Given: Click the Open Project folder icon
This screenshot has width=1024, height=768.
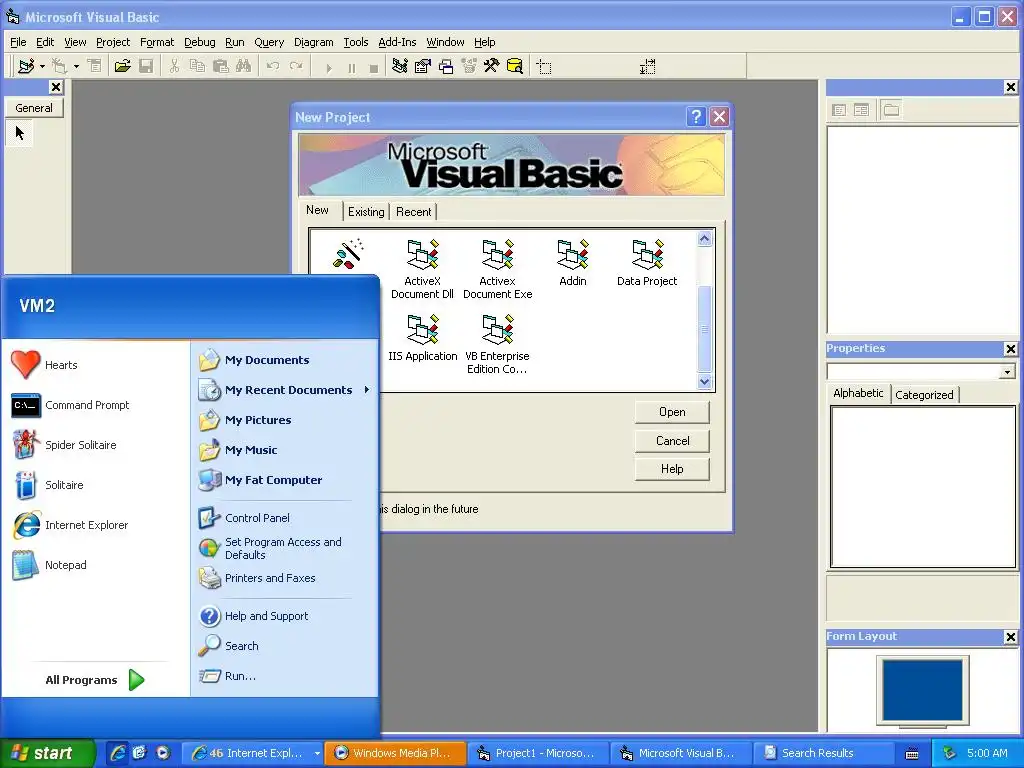Looking at the screenshot, I should coord(122,66).
